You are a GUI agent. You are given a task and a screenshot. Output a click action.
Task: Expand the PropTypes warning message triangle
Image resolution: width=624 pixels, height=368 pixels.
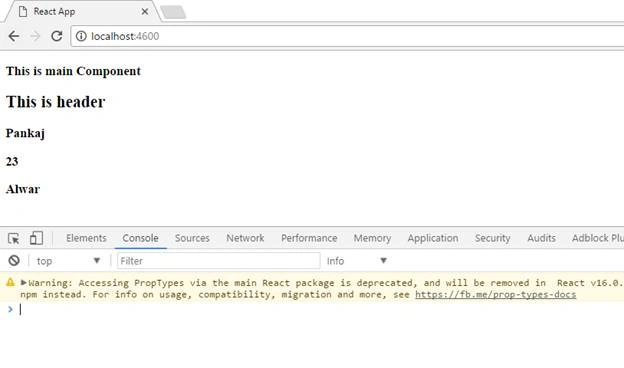pyautogui.click(x=23, y=282)
